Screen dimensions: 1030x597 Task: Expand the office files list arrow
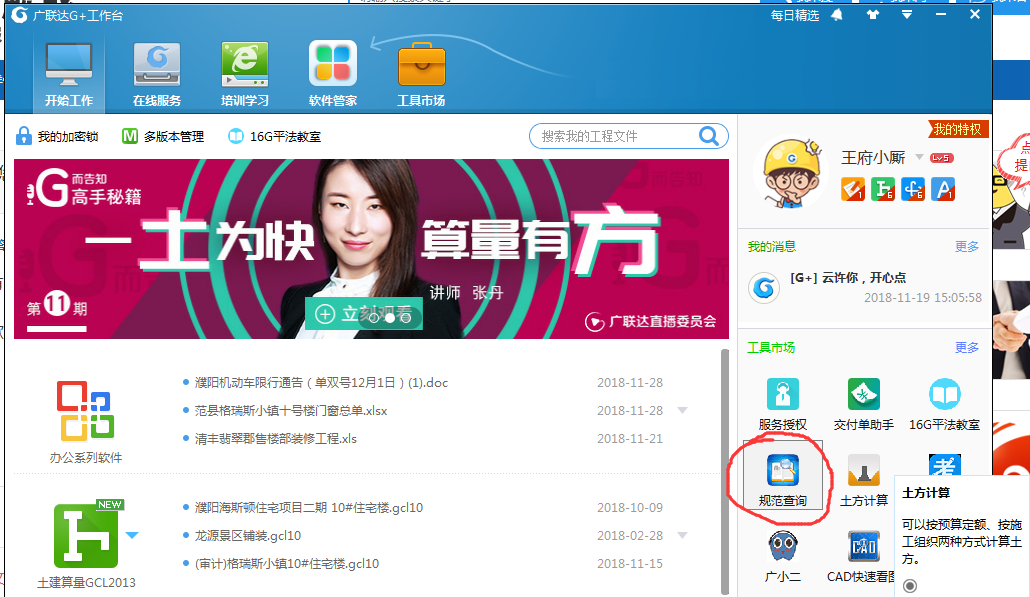tap(683, 410)
